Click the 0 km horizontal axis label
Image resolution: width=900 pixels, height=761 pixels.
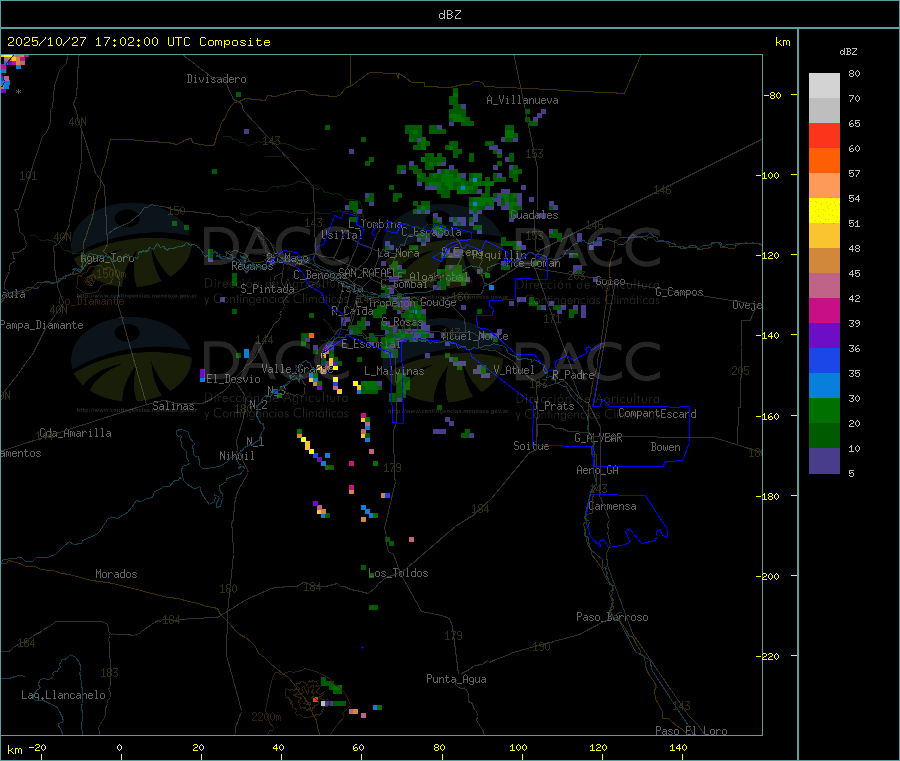[x=119, y=747]
